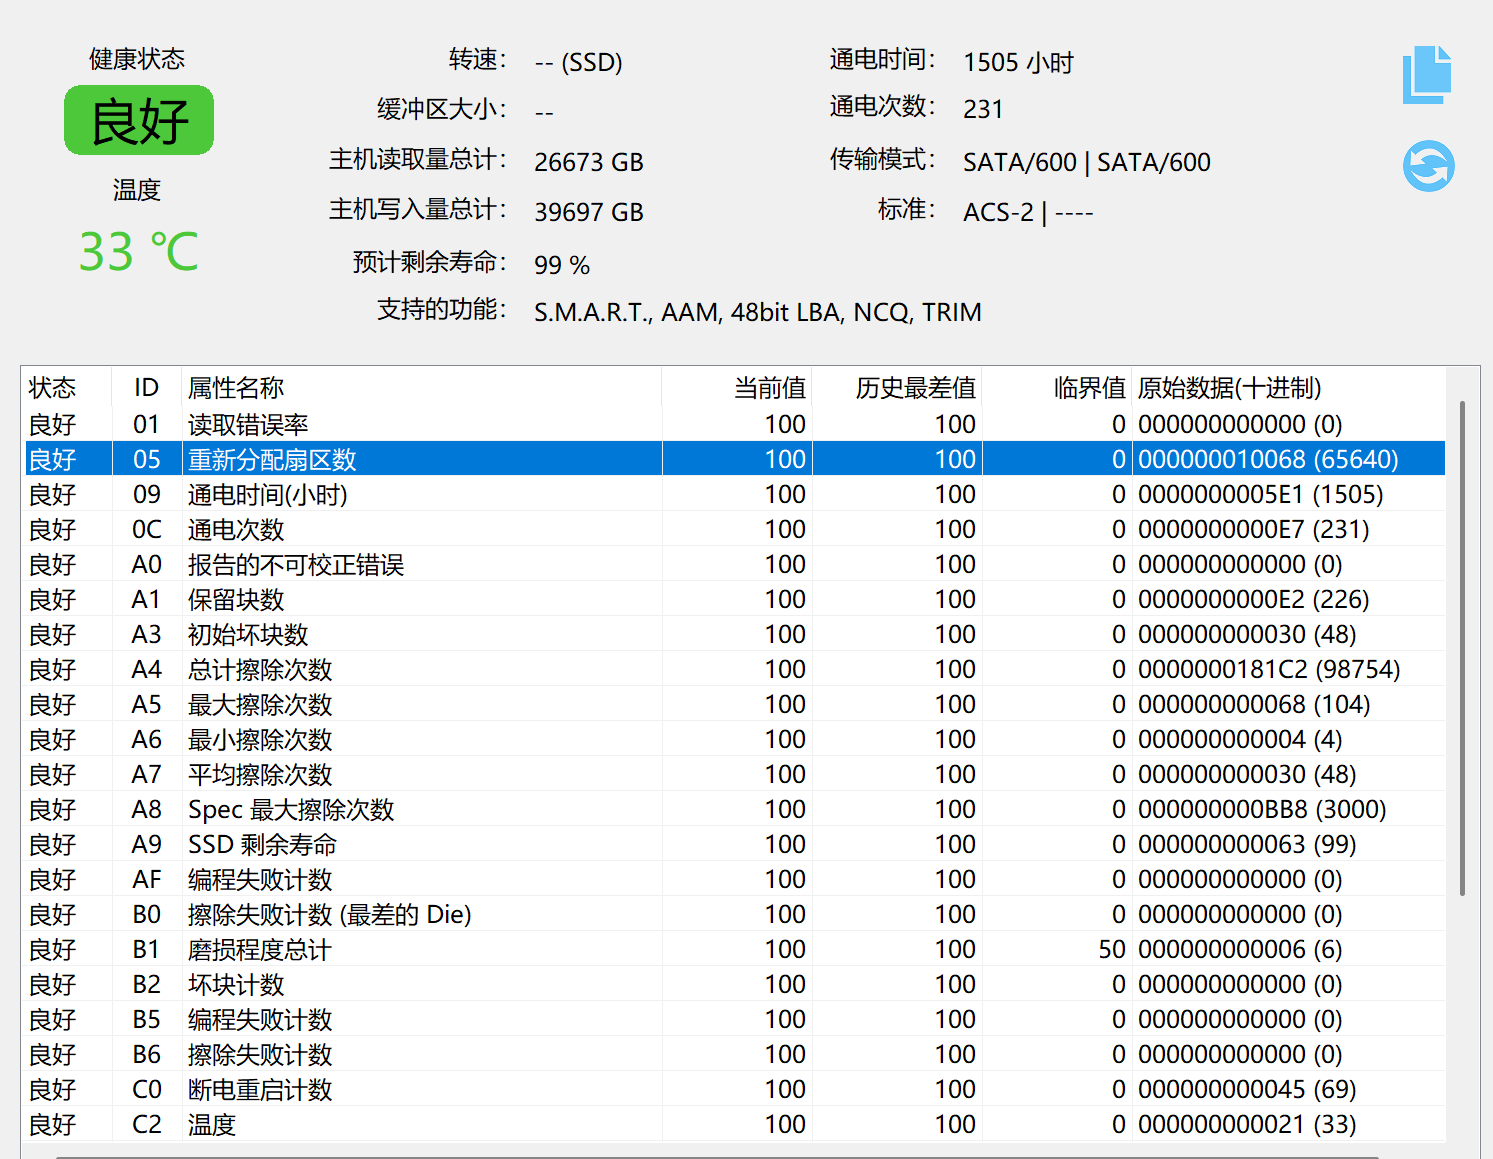Select the 最大擦除次数 row with ID A5

pyautogui.click(x=733, y=704)
